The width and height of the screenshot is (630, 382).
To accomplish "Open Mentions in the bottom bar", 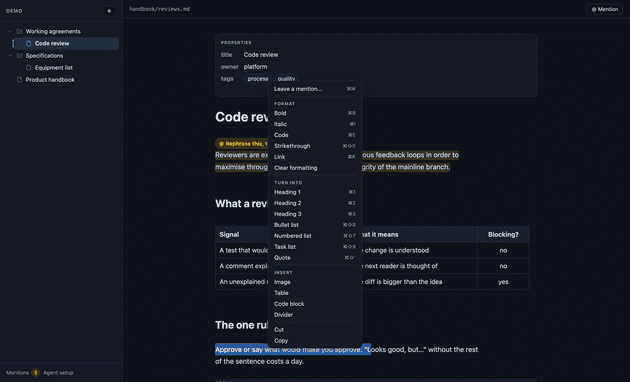I will 17,373.
